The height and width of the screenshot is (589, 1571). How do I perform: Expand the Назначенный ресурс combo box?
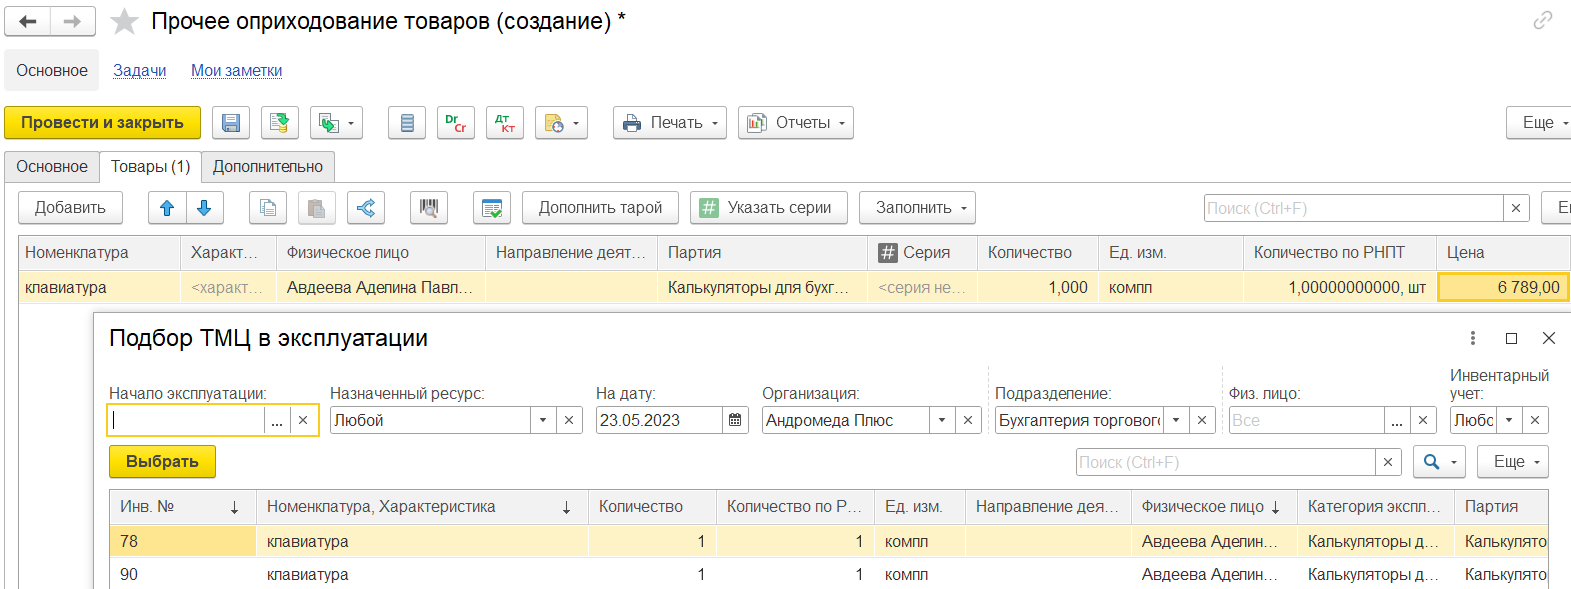coord(543,420)
